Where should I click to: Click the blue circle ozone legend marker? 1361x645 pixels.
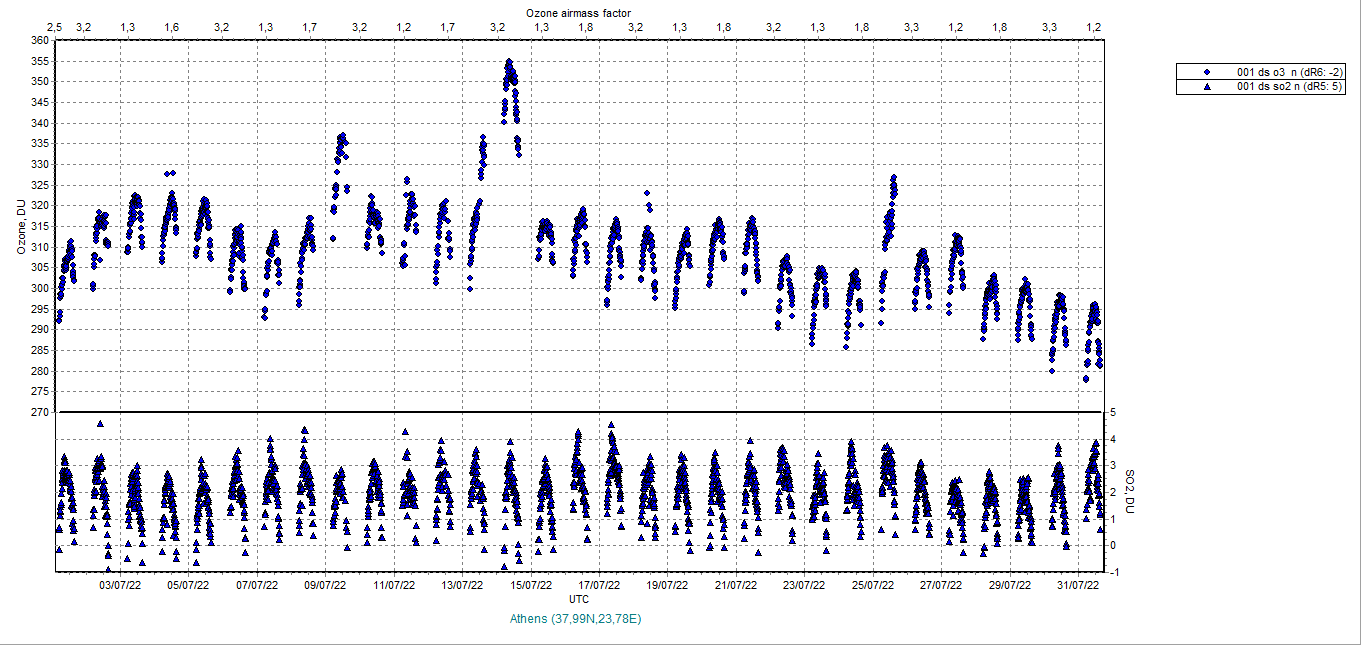tap(1207, 72)
